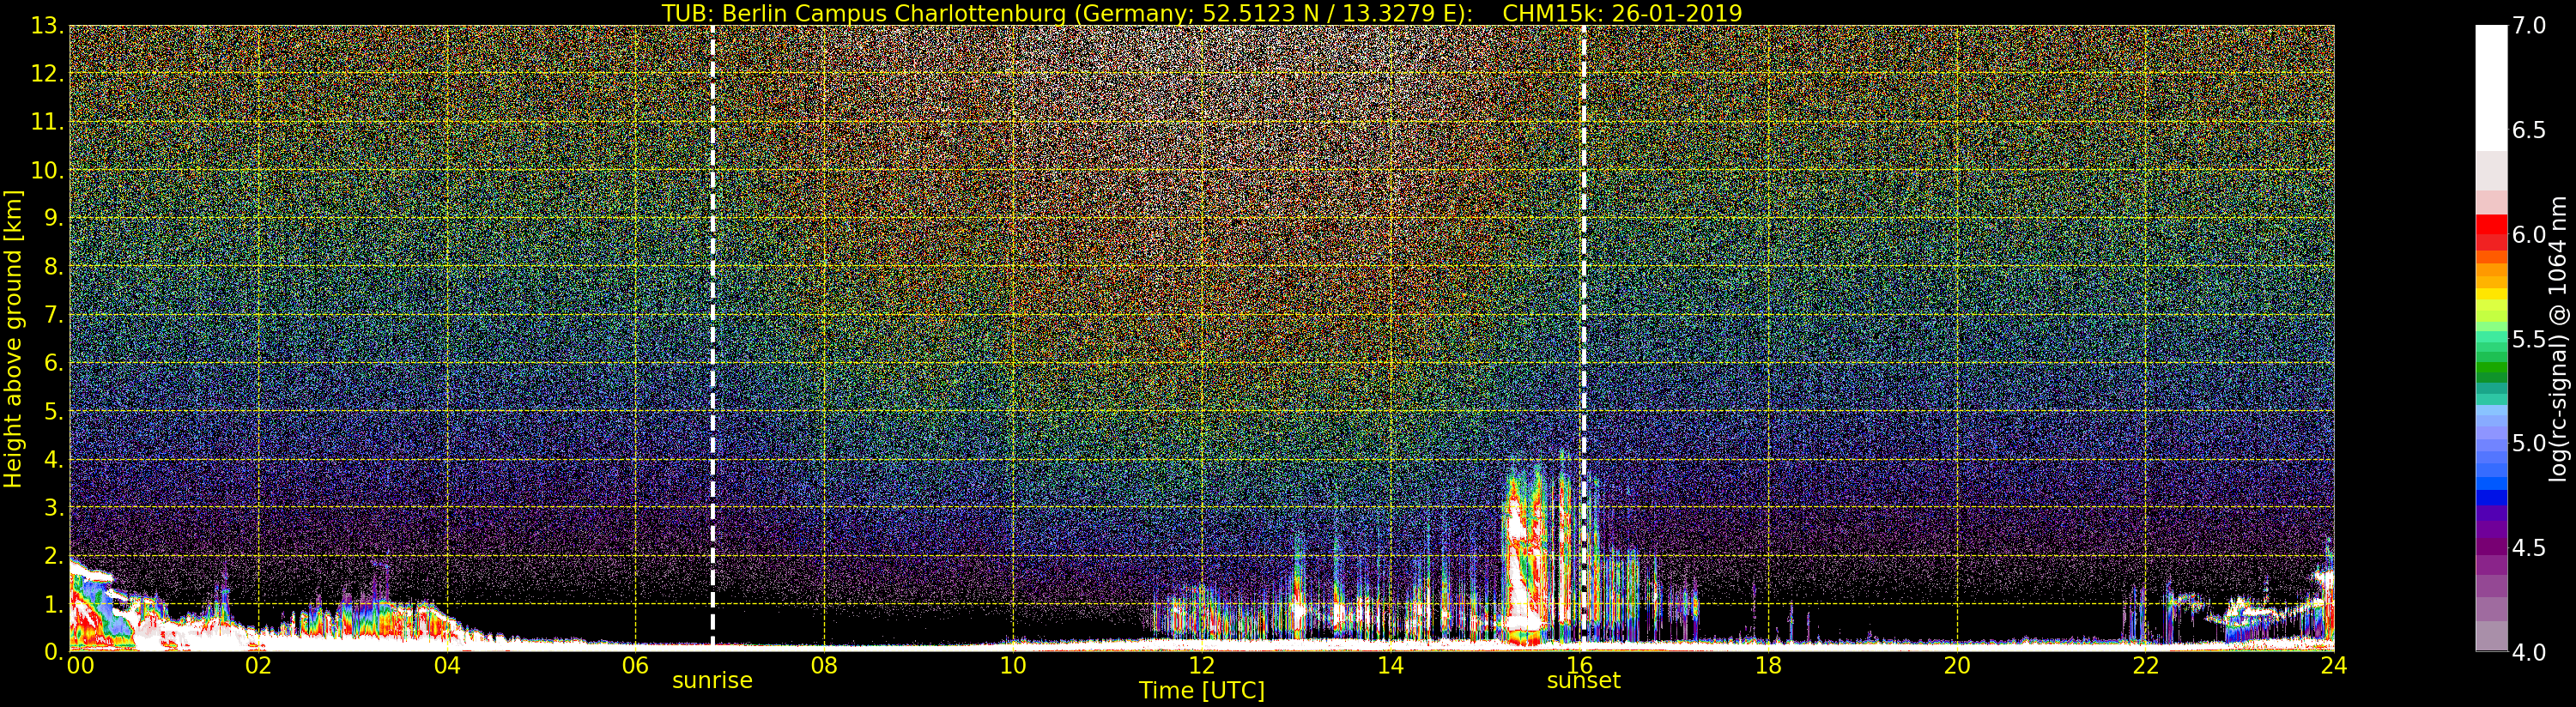Image resolution: width=2576 pixels, height=707 pixels.
Task: Click the colorbar value label '7.0'
Action: (x=2529, y=26)
